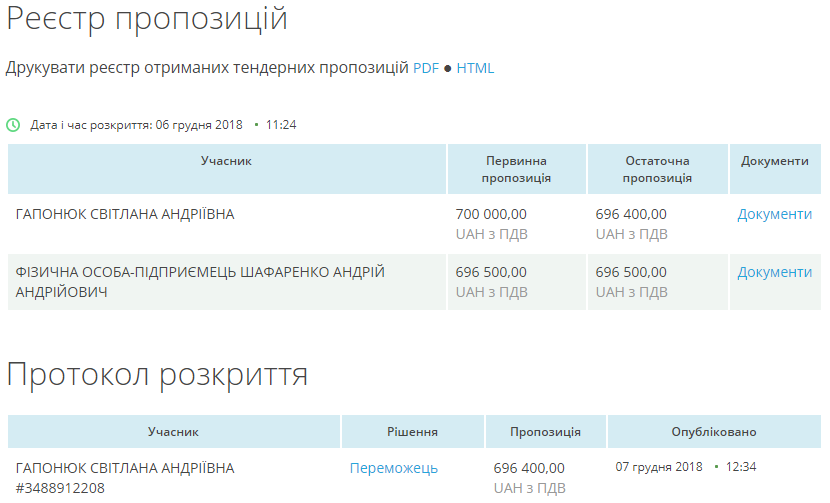Image resolution: width=830 pixels, height=503 pixels.
Task: Click the Остаточна пропозиція column header
Action: (x=657, y=169)
